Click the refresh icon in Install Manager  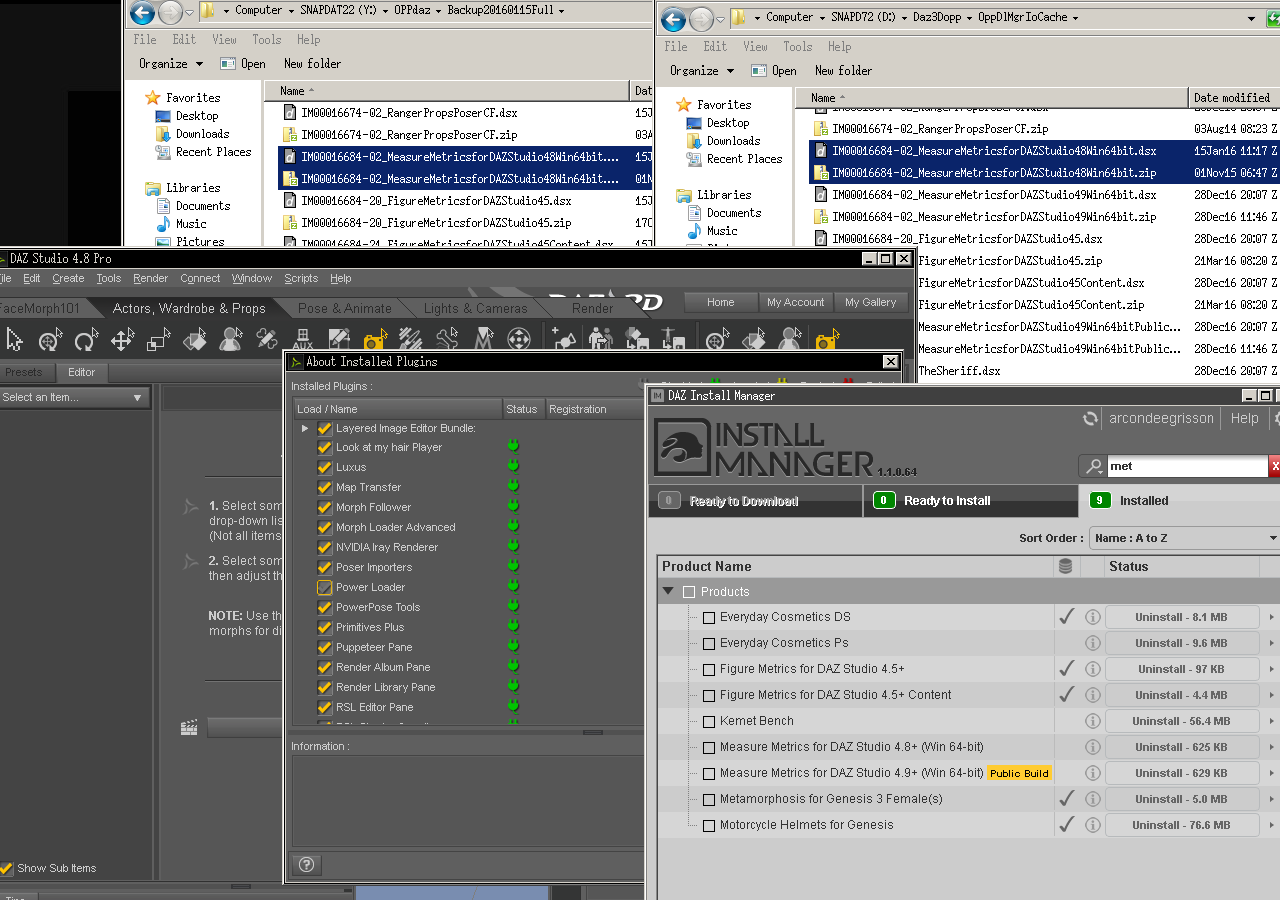(x=1090, y=419)
